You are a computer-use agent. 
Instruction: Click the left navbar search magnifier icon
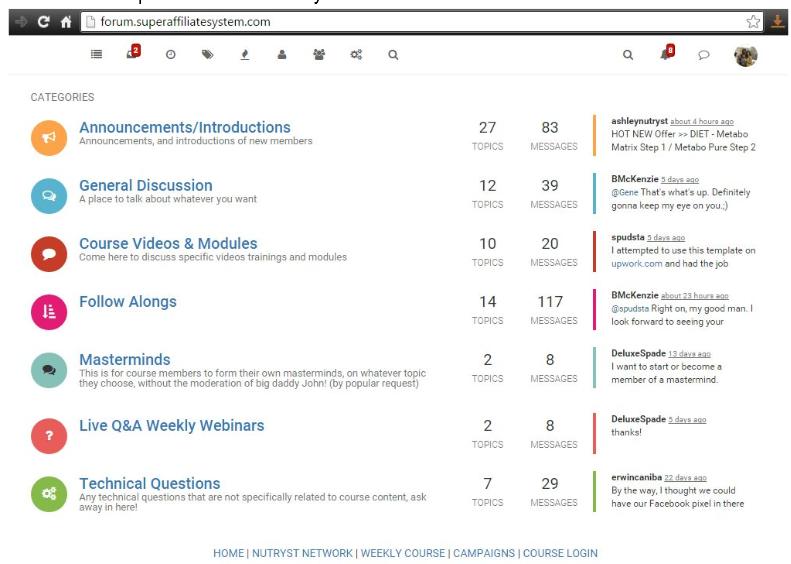click(393, 54)
